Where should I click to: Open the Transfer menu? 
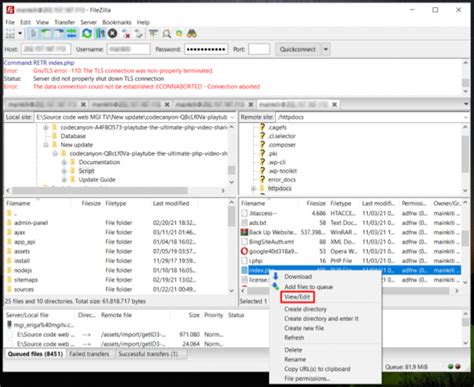[x=65, y=22]
